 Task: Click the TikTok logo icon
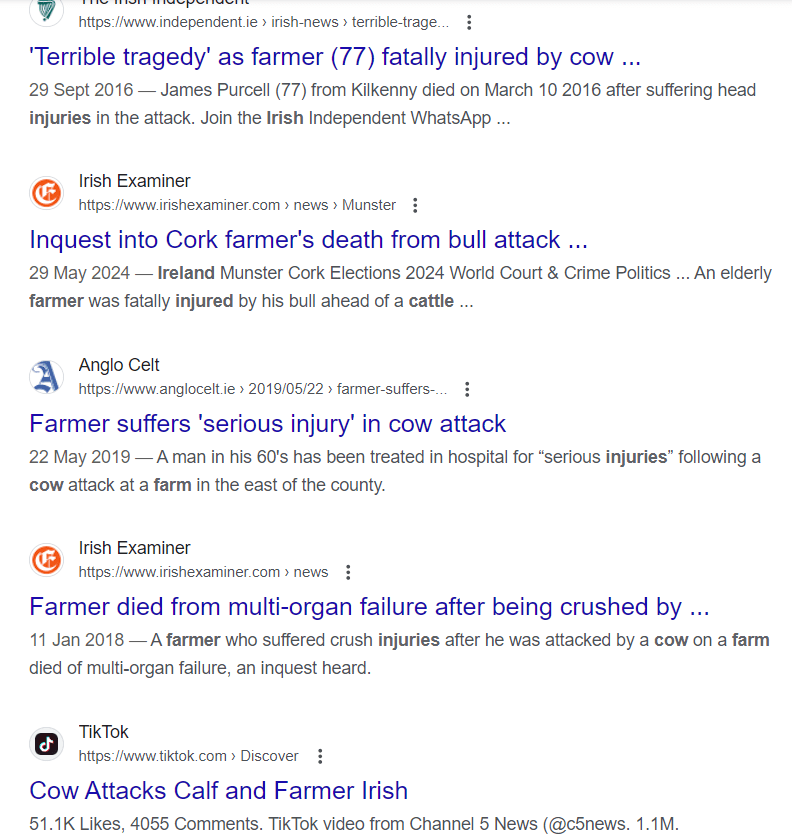[x=46, y=744]
